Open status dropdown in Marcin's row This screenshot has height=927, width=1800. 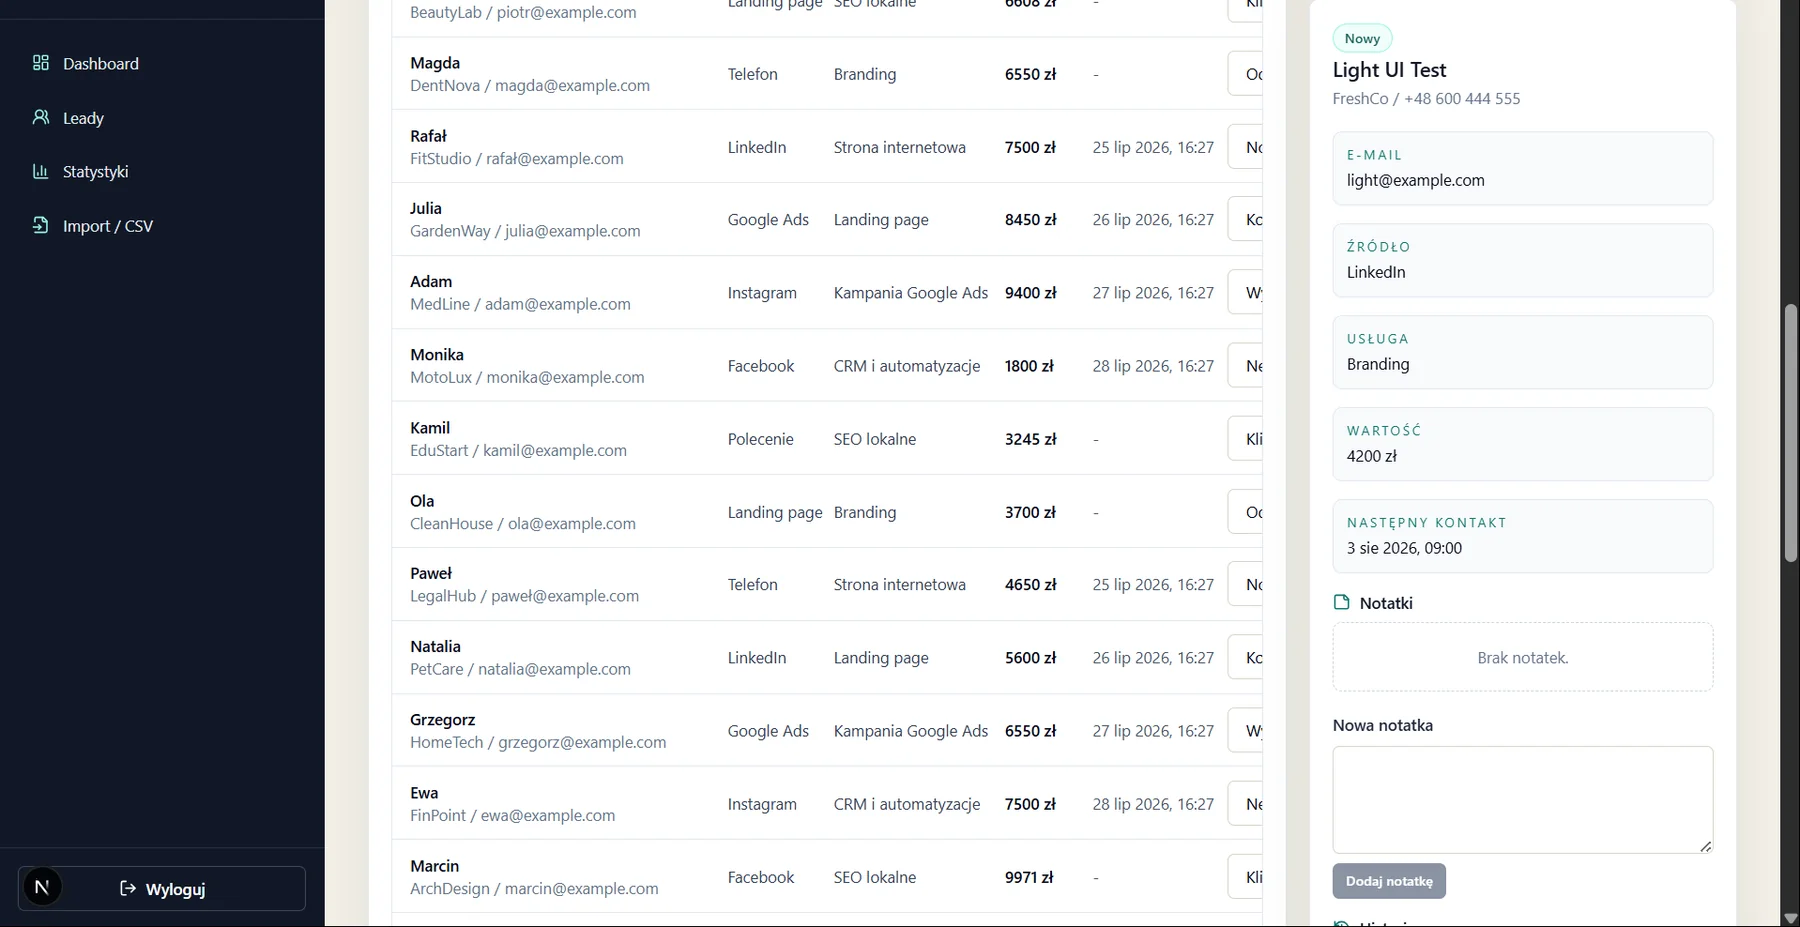click(1245, 877)
